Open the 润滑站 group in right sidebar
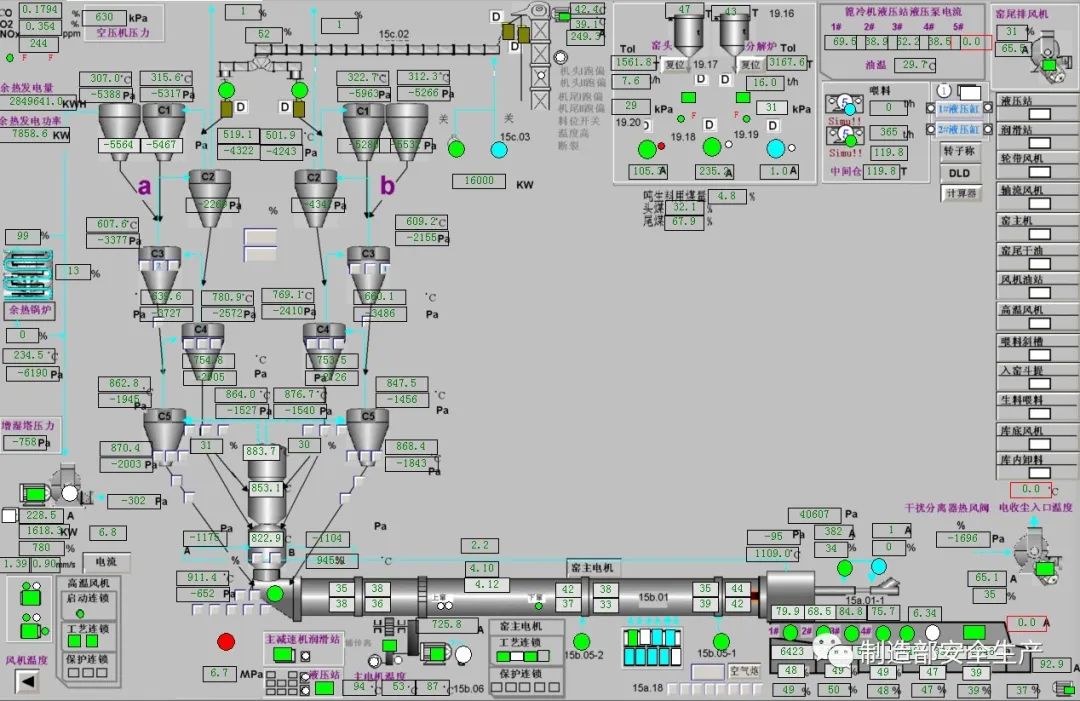Image resolution: width=1080 pixels, height=701 pixels. click(x=1037, y=136)
